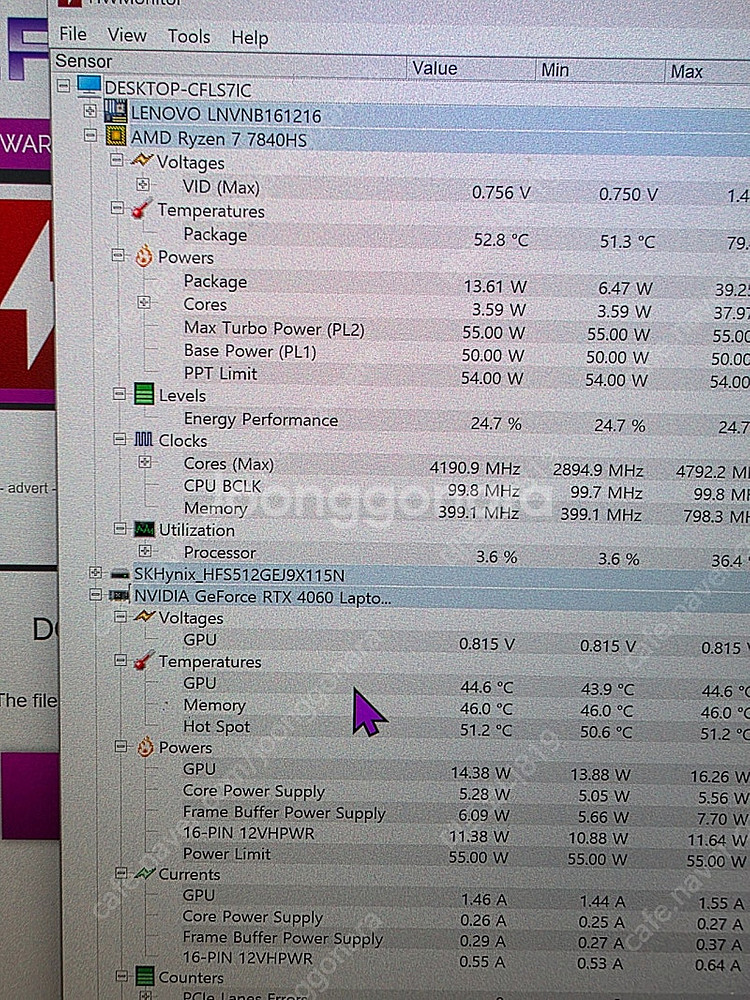Click the AMD Ryzen CPU chip icon
Viewport: 750px width, 1000px height.
tap(116, 136)
